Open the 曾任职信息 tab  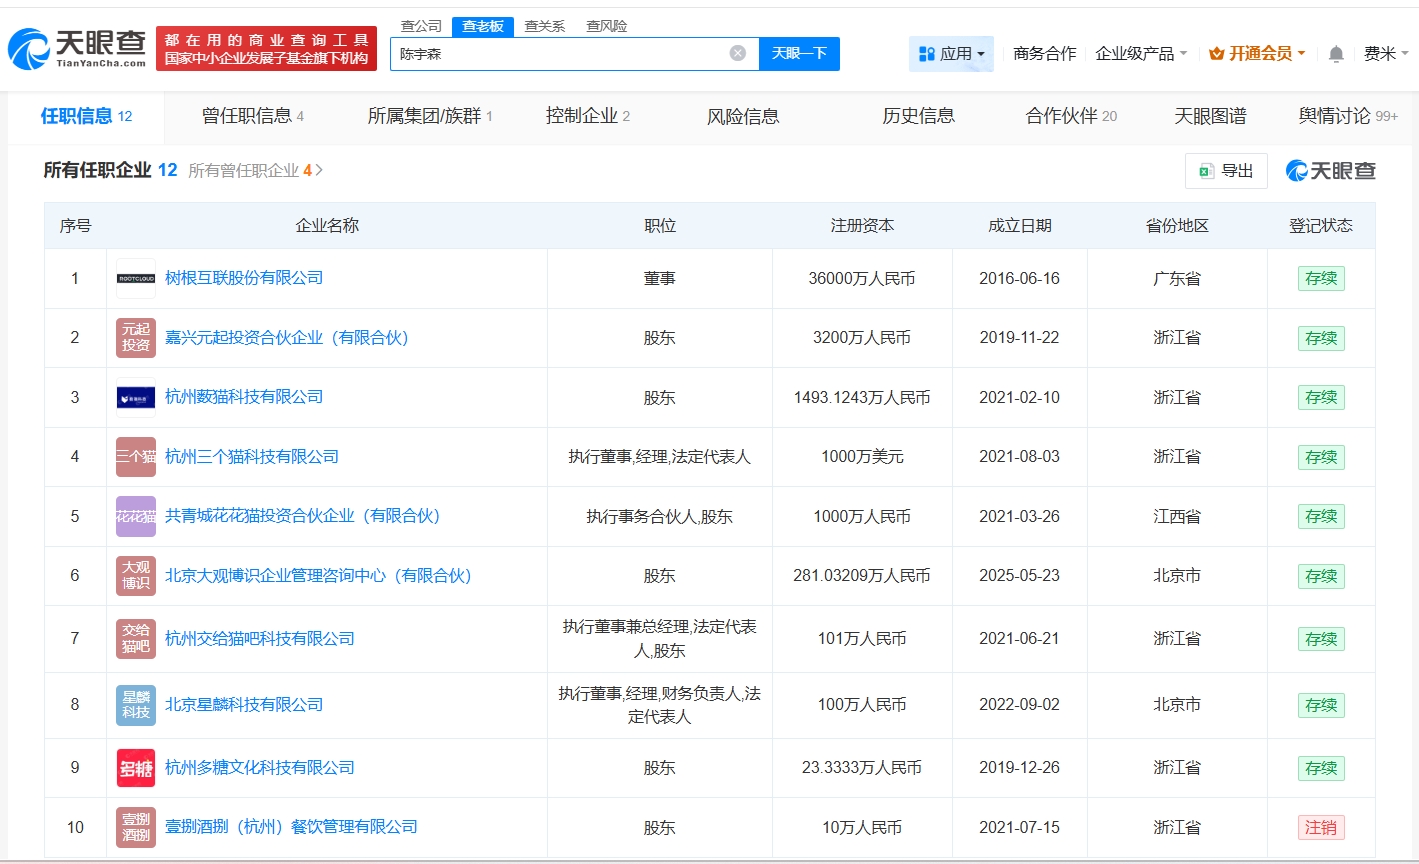click(x=253, y=116)
